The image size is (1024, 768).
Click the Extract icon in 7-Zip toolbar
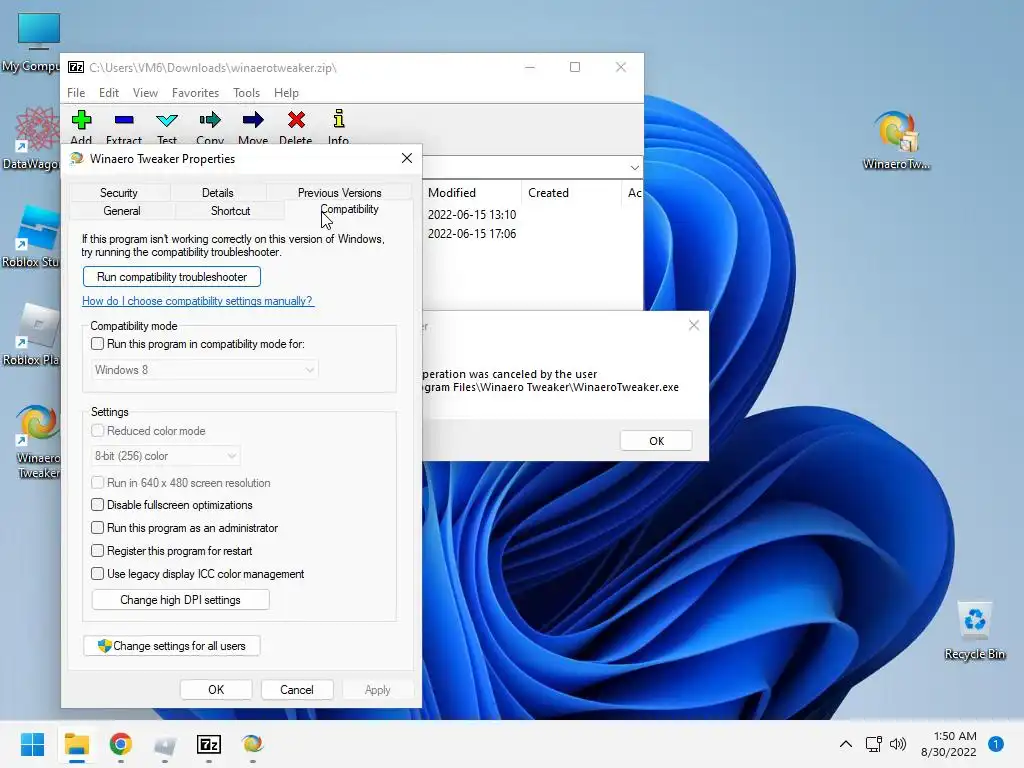(123, 120)
